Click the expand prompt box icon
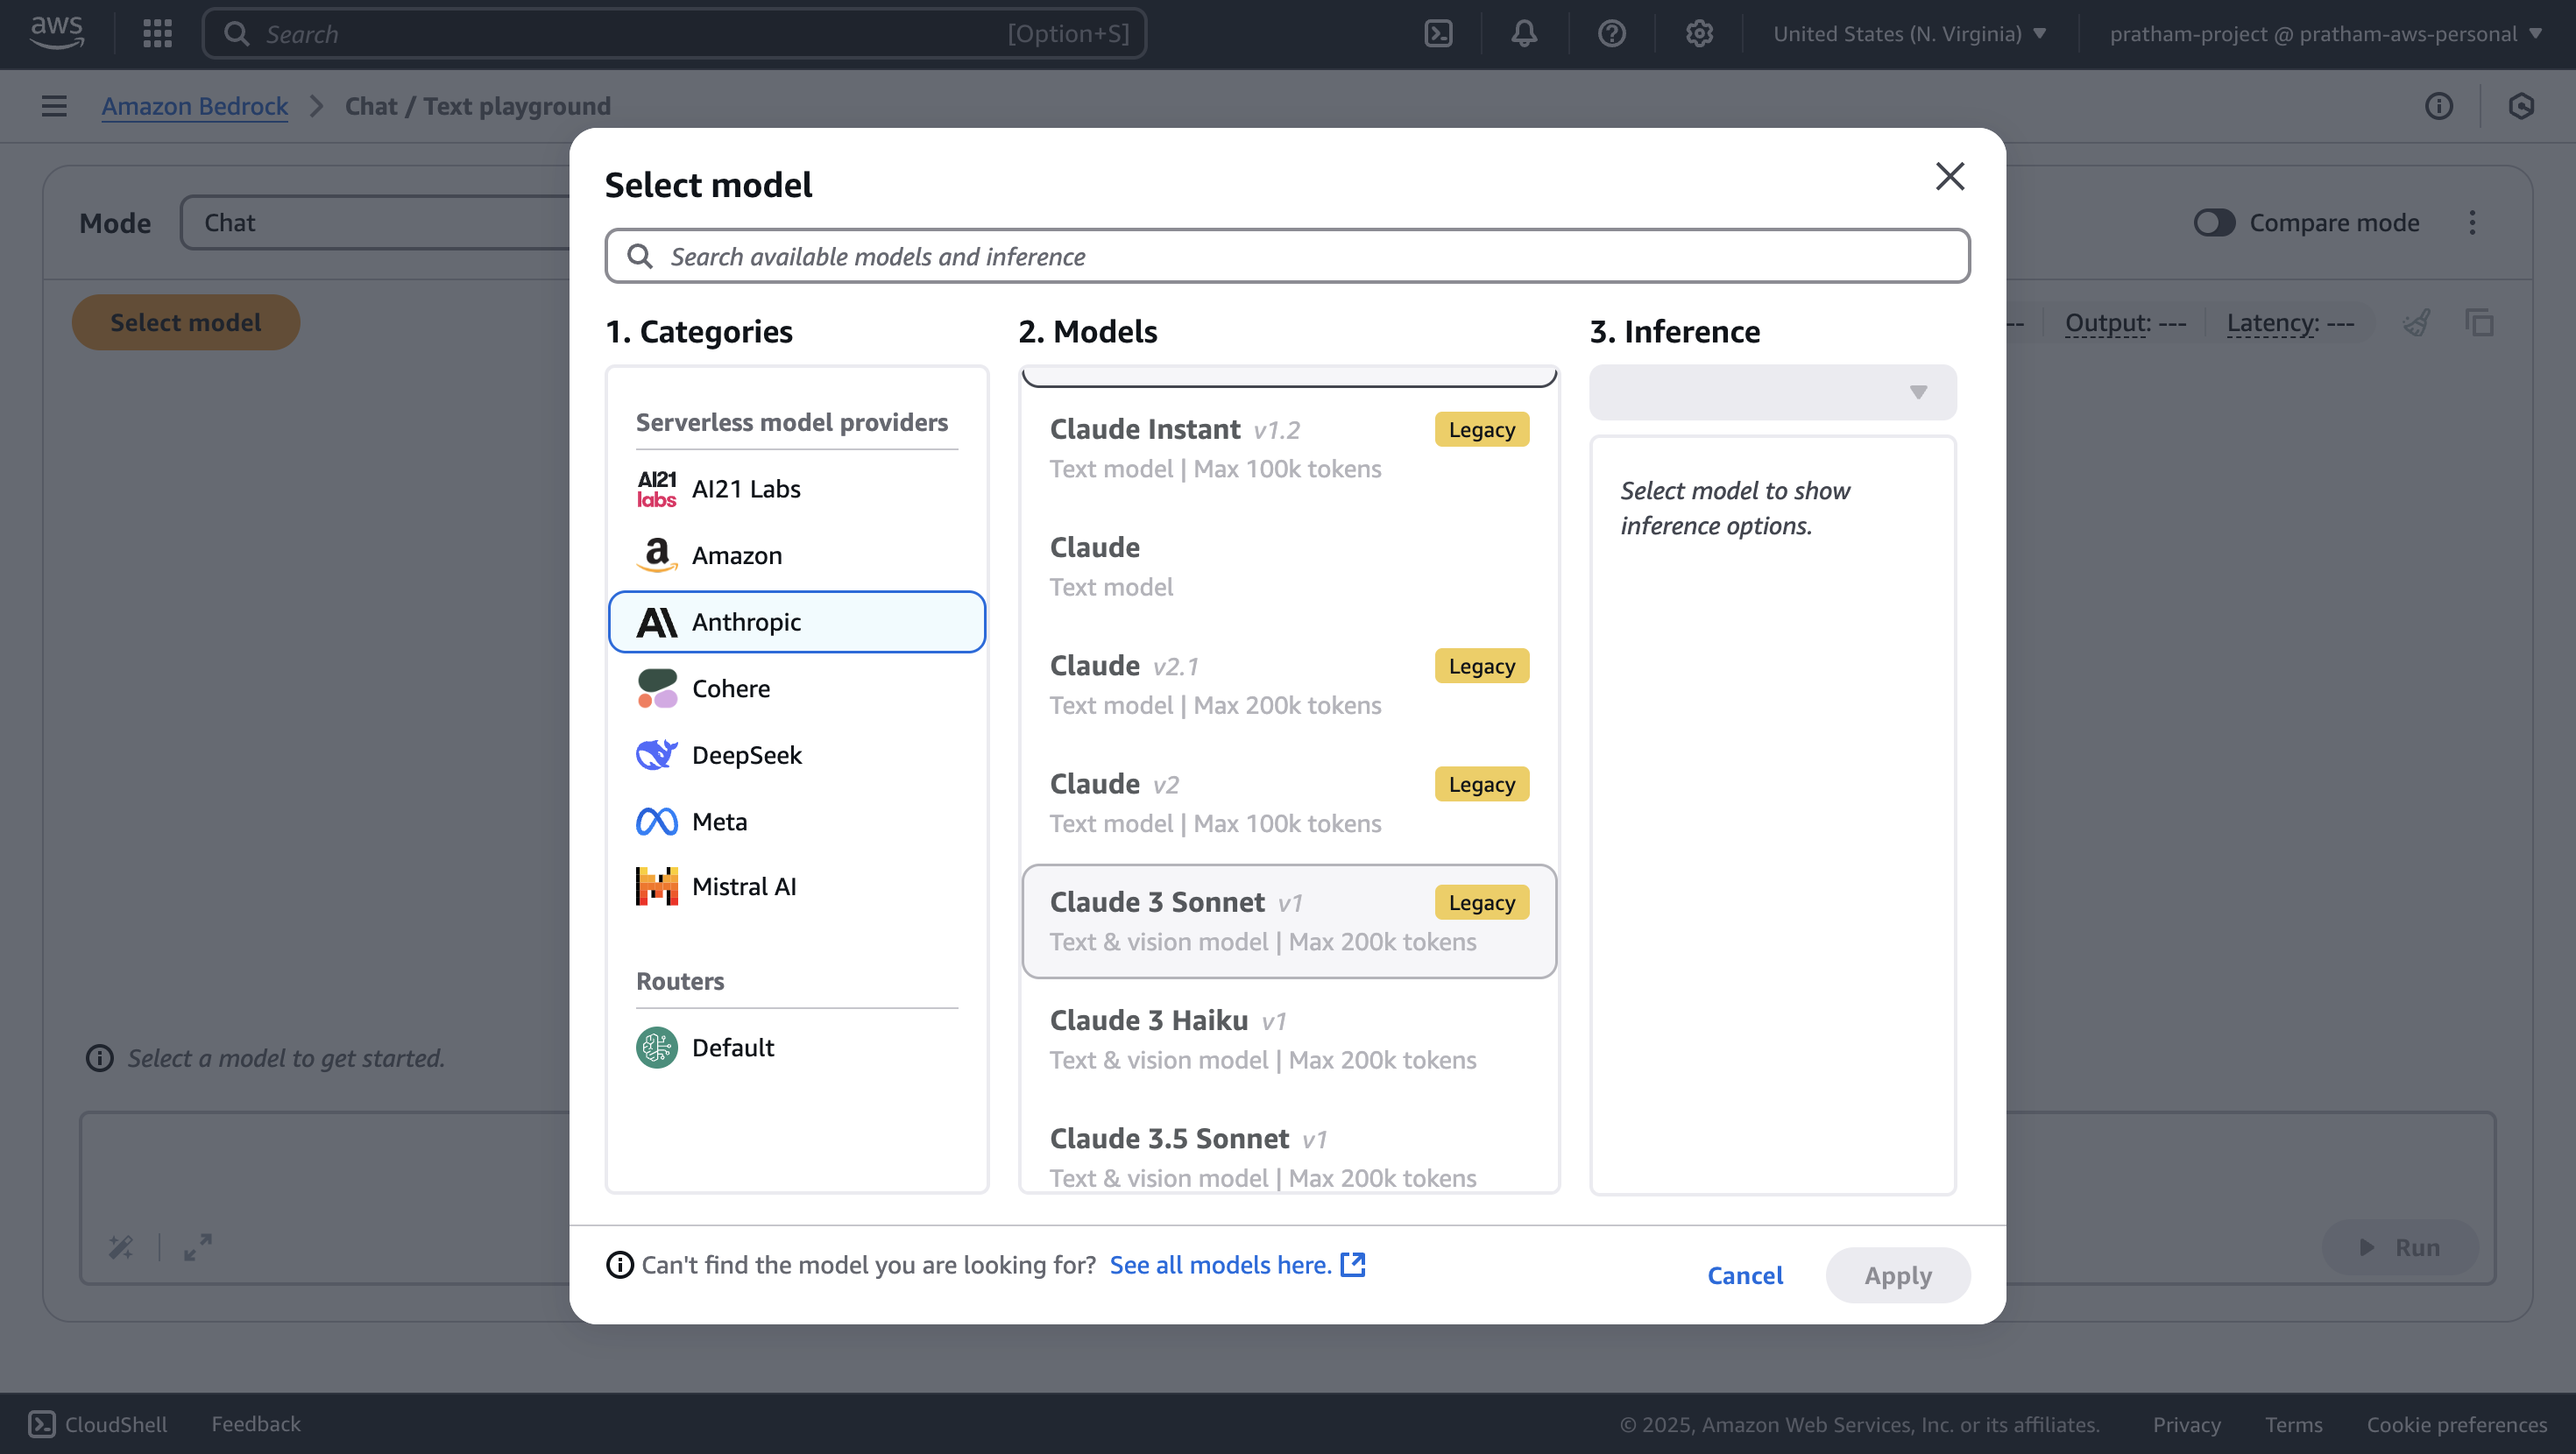The height and width of the screenshot is (1454, 2576). click(198, 1248)
